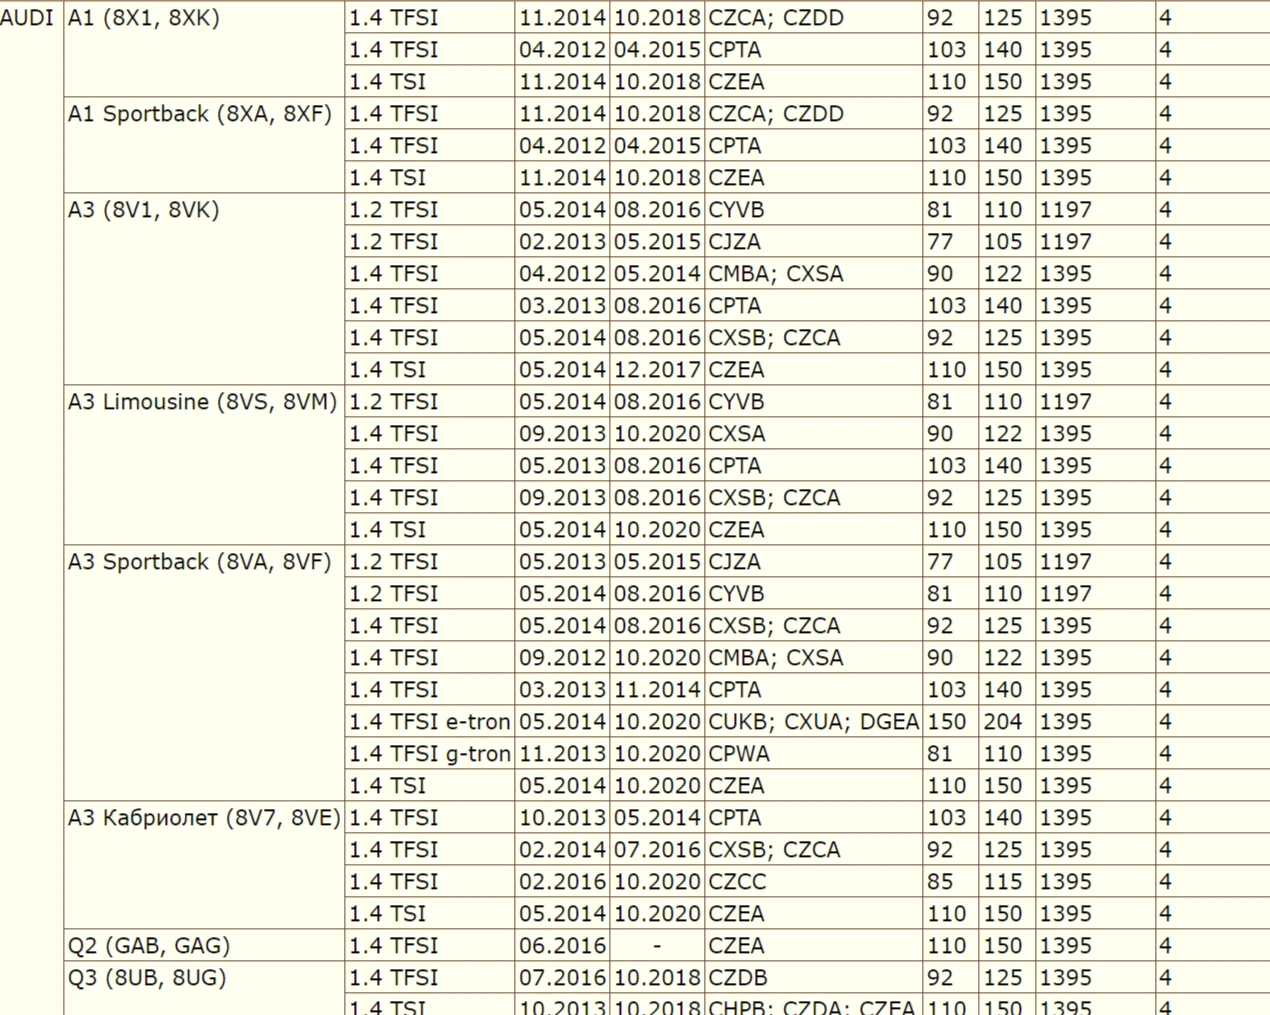The image size is (1270, 1015).
Task: Click 10.2013 start date in A3 Кабриолет CPTA row
Action: tap(563, 818)
